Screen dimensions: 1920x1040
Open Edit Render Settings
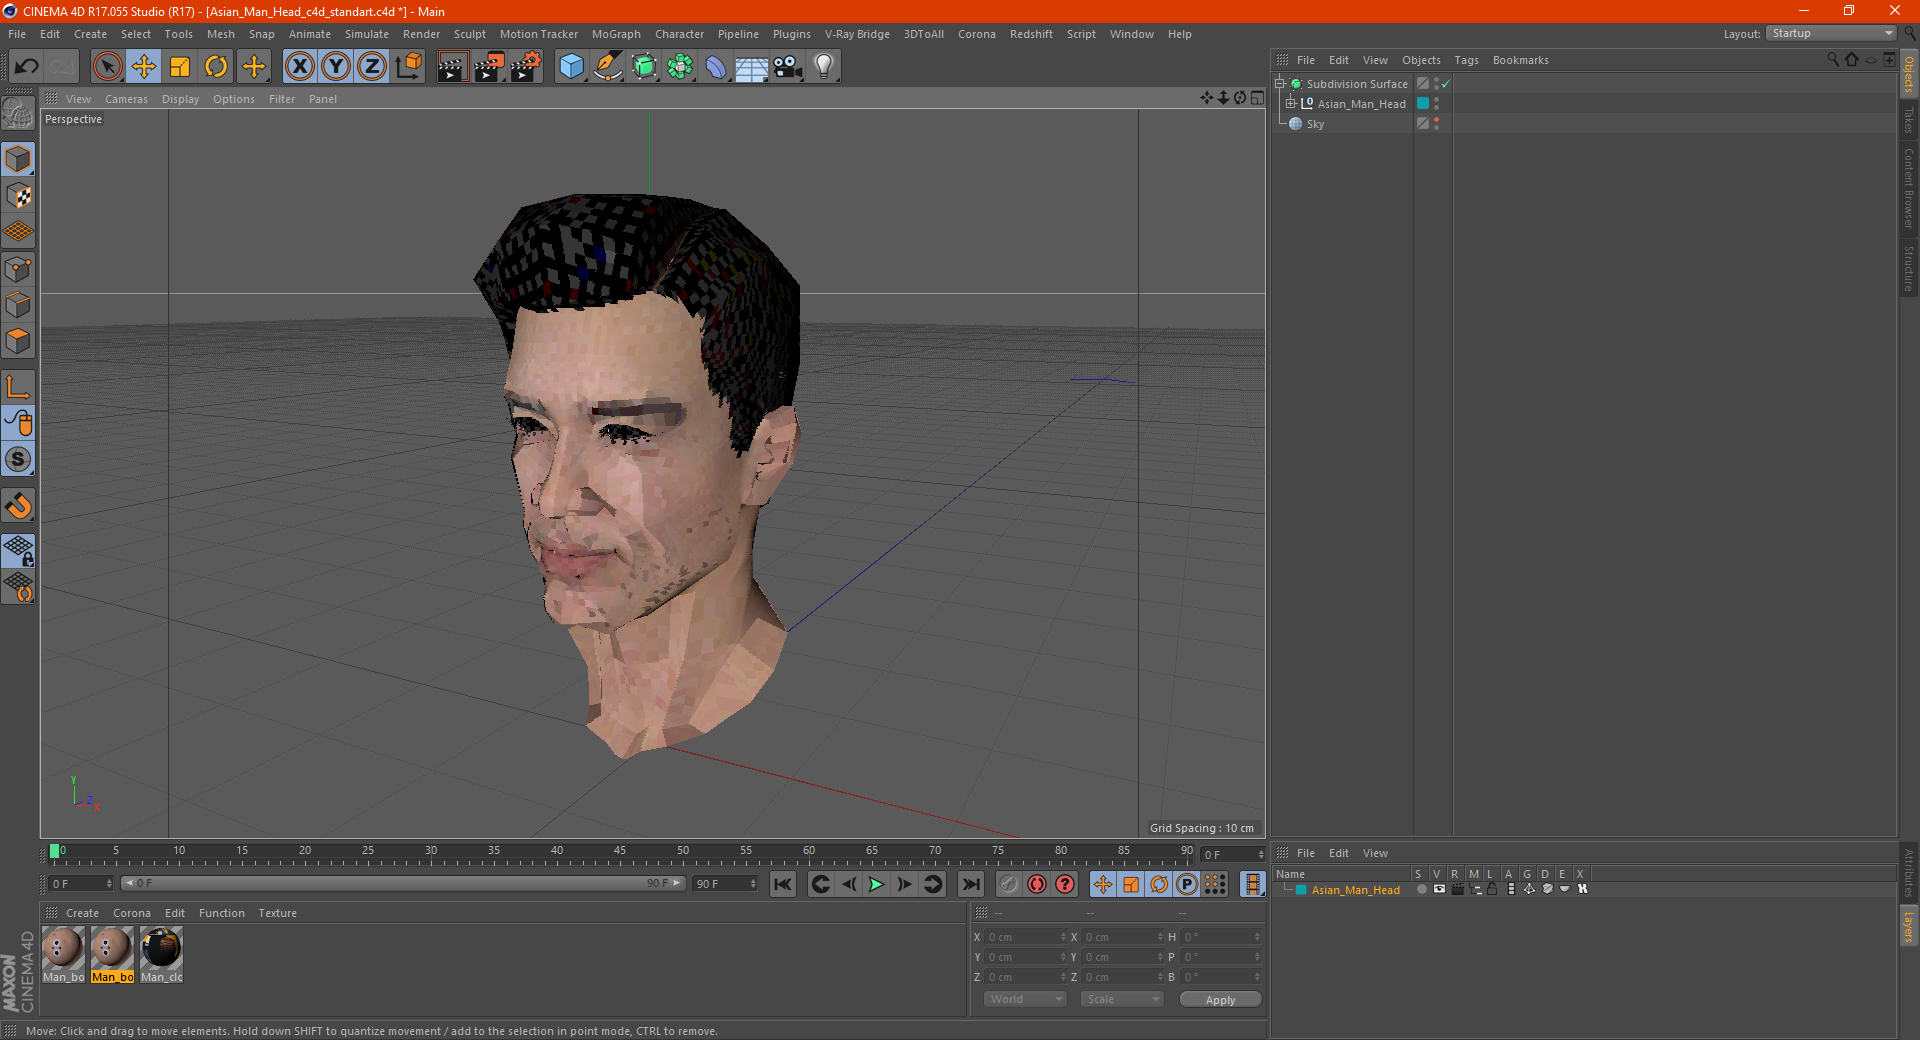[526, 67]
